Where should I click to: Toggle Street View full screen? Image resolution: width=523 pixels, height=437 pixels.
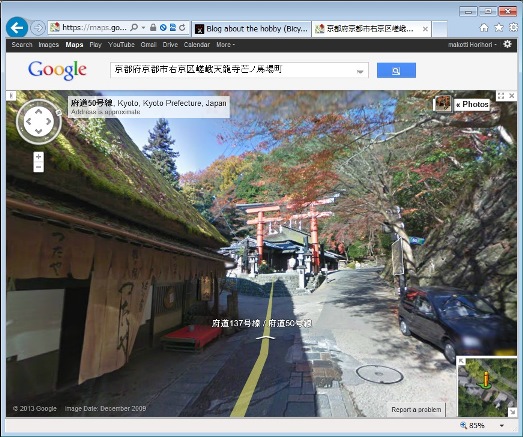click(x=501, y=96)
